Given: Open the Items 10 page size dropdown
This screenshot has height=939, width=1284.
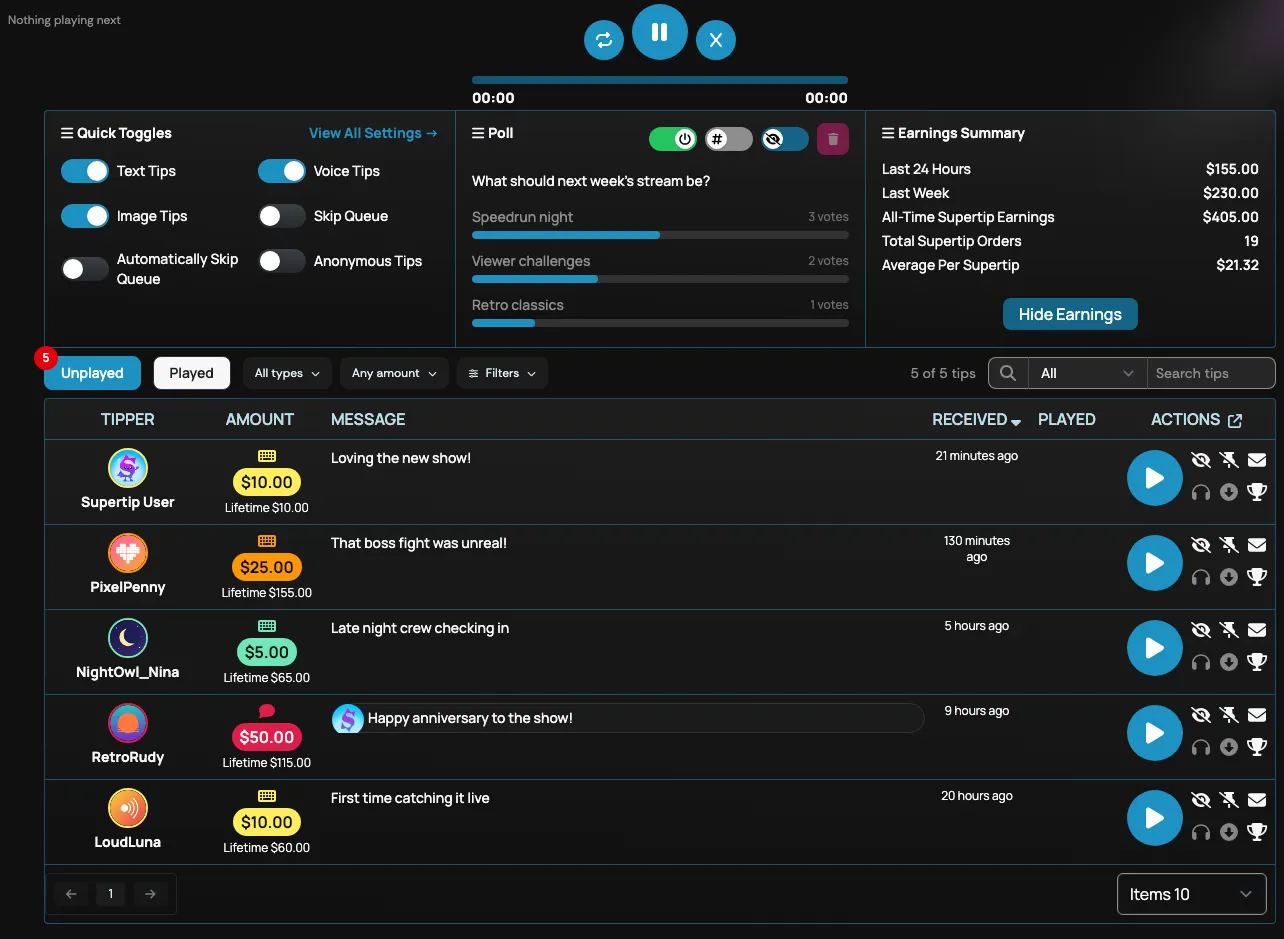Looking at the screenshot, I should (x=1192, y=894).
